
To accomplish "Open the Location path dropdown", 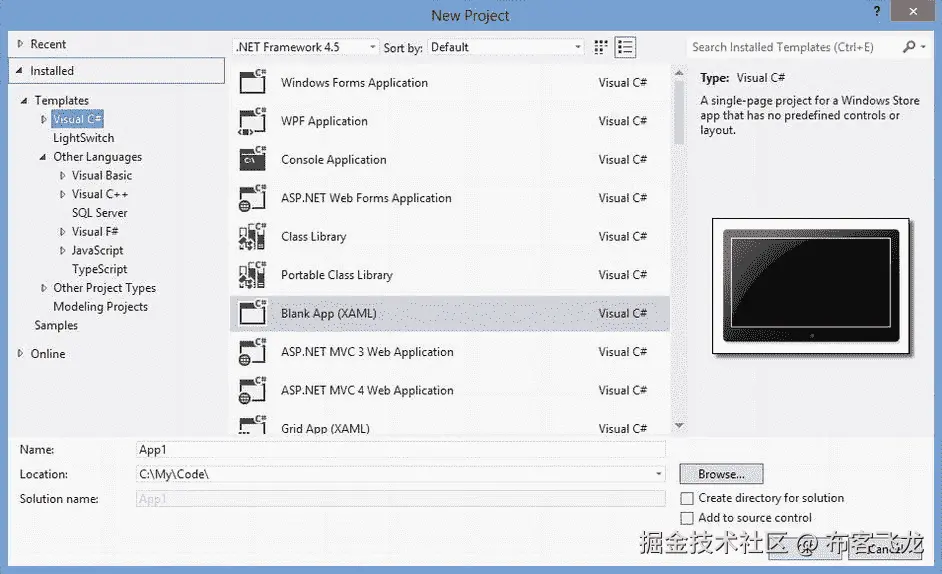I will point(658,474).
